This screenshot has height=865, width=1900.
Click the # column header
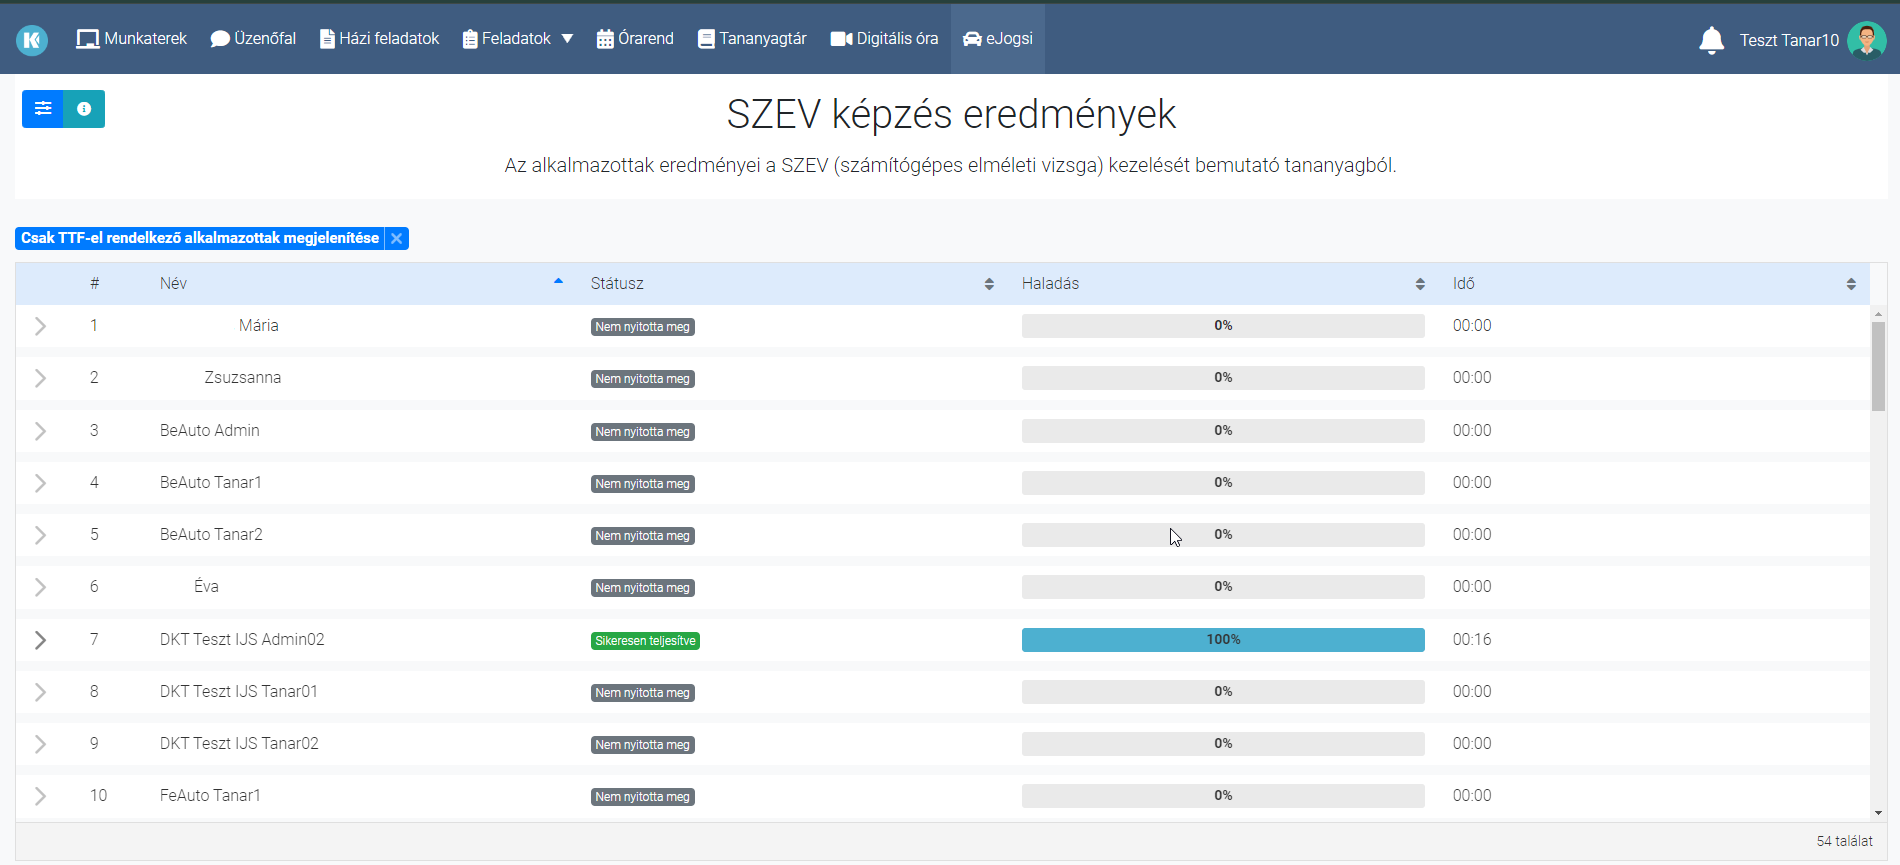[x=94, y=283]
